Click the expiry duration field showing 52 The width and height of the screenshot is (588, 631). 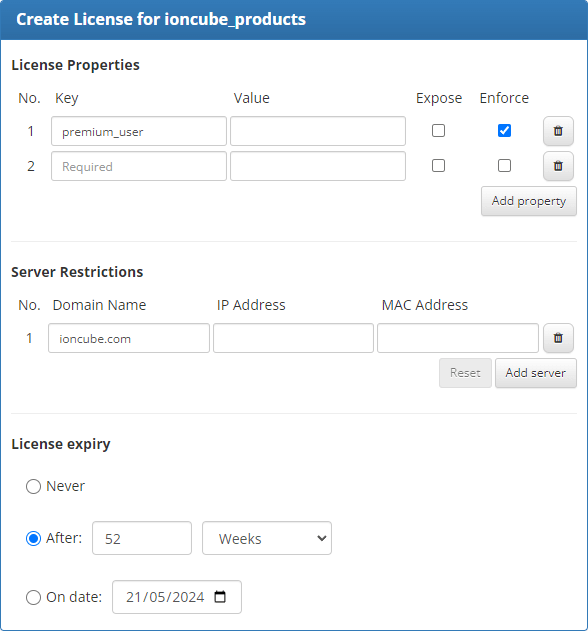tap(142, 538)
